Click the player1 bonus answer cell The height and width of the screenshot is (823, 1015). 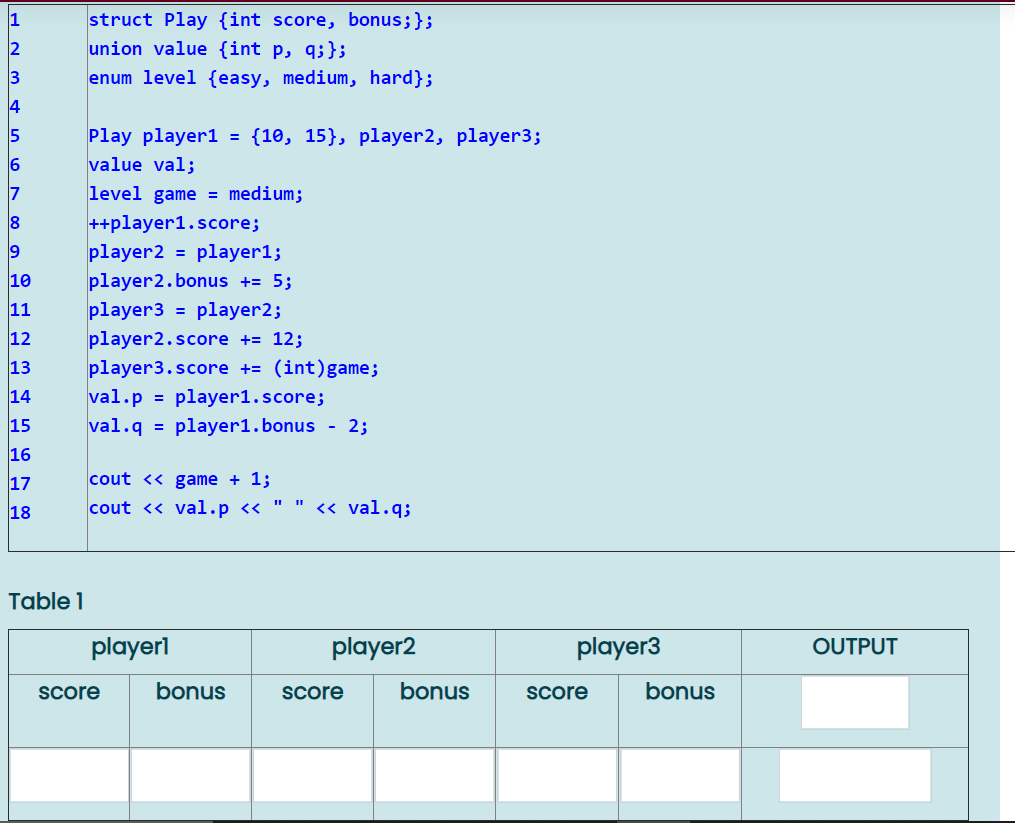pos(190,776)
